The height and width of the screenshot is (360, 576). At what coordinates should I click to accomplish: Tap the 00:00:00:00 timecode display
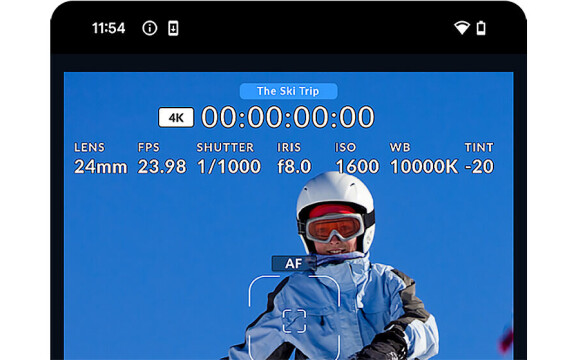pos(288,117)
